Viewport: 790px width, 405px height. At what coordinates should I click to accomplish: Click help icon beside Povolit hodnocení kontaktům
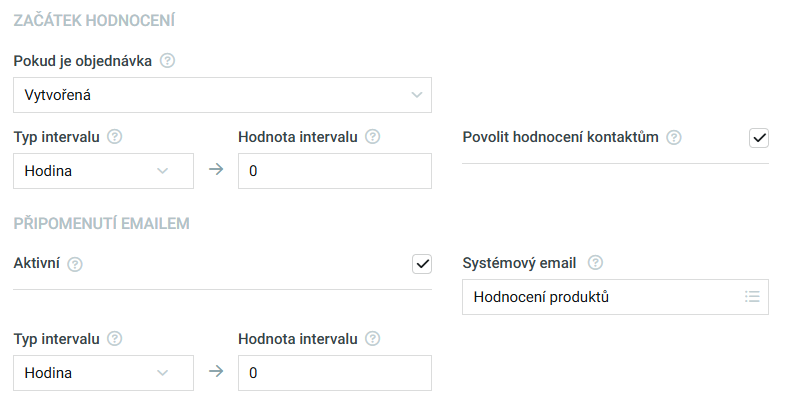pos(674,137)
